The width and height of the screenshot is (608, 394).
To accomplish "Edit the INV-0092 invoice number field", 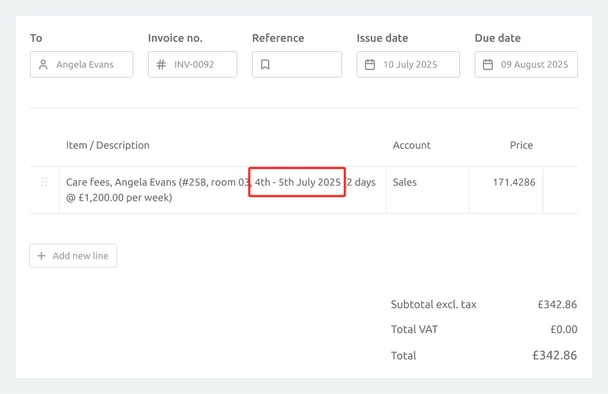I will (x=192, y=64).
